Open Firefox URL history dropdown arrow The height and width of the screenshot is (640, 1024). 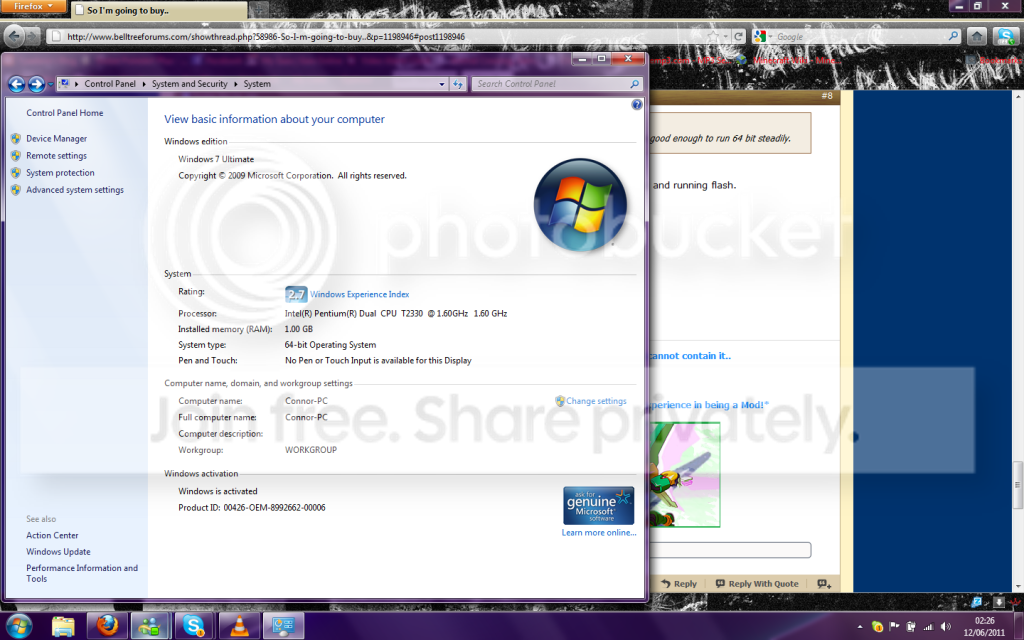[726, 37]
